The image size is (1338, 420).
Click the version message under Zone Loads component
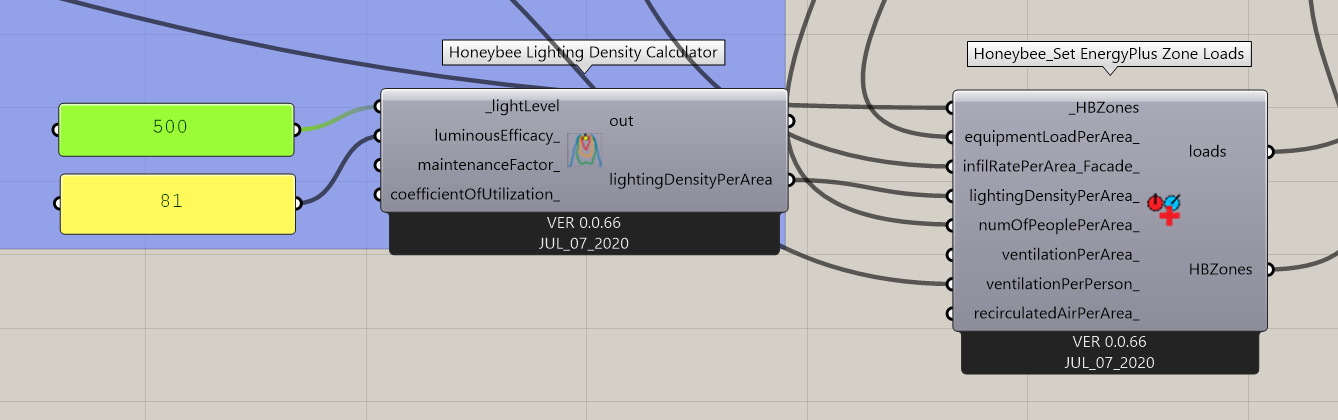pyautogui.click(x=1110, y=352)
